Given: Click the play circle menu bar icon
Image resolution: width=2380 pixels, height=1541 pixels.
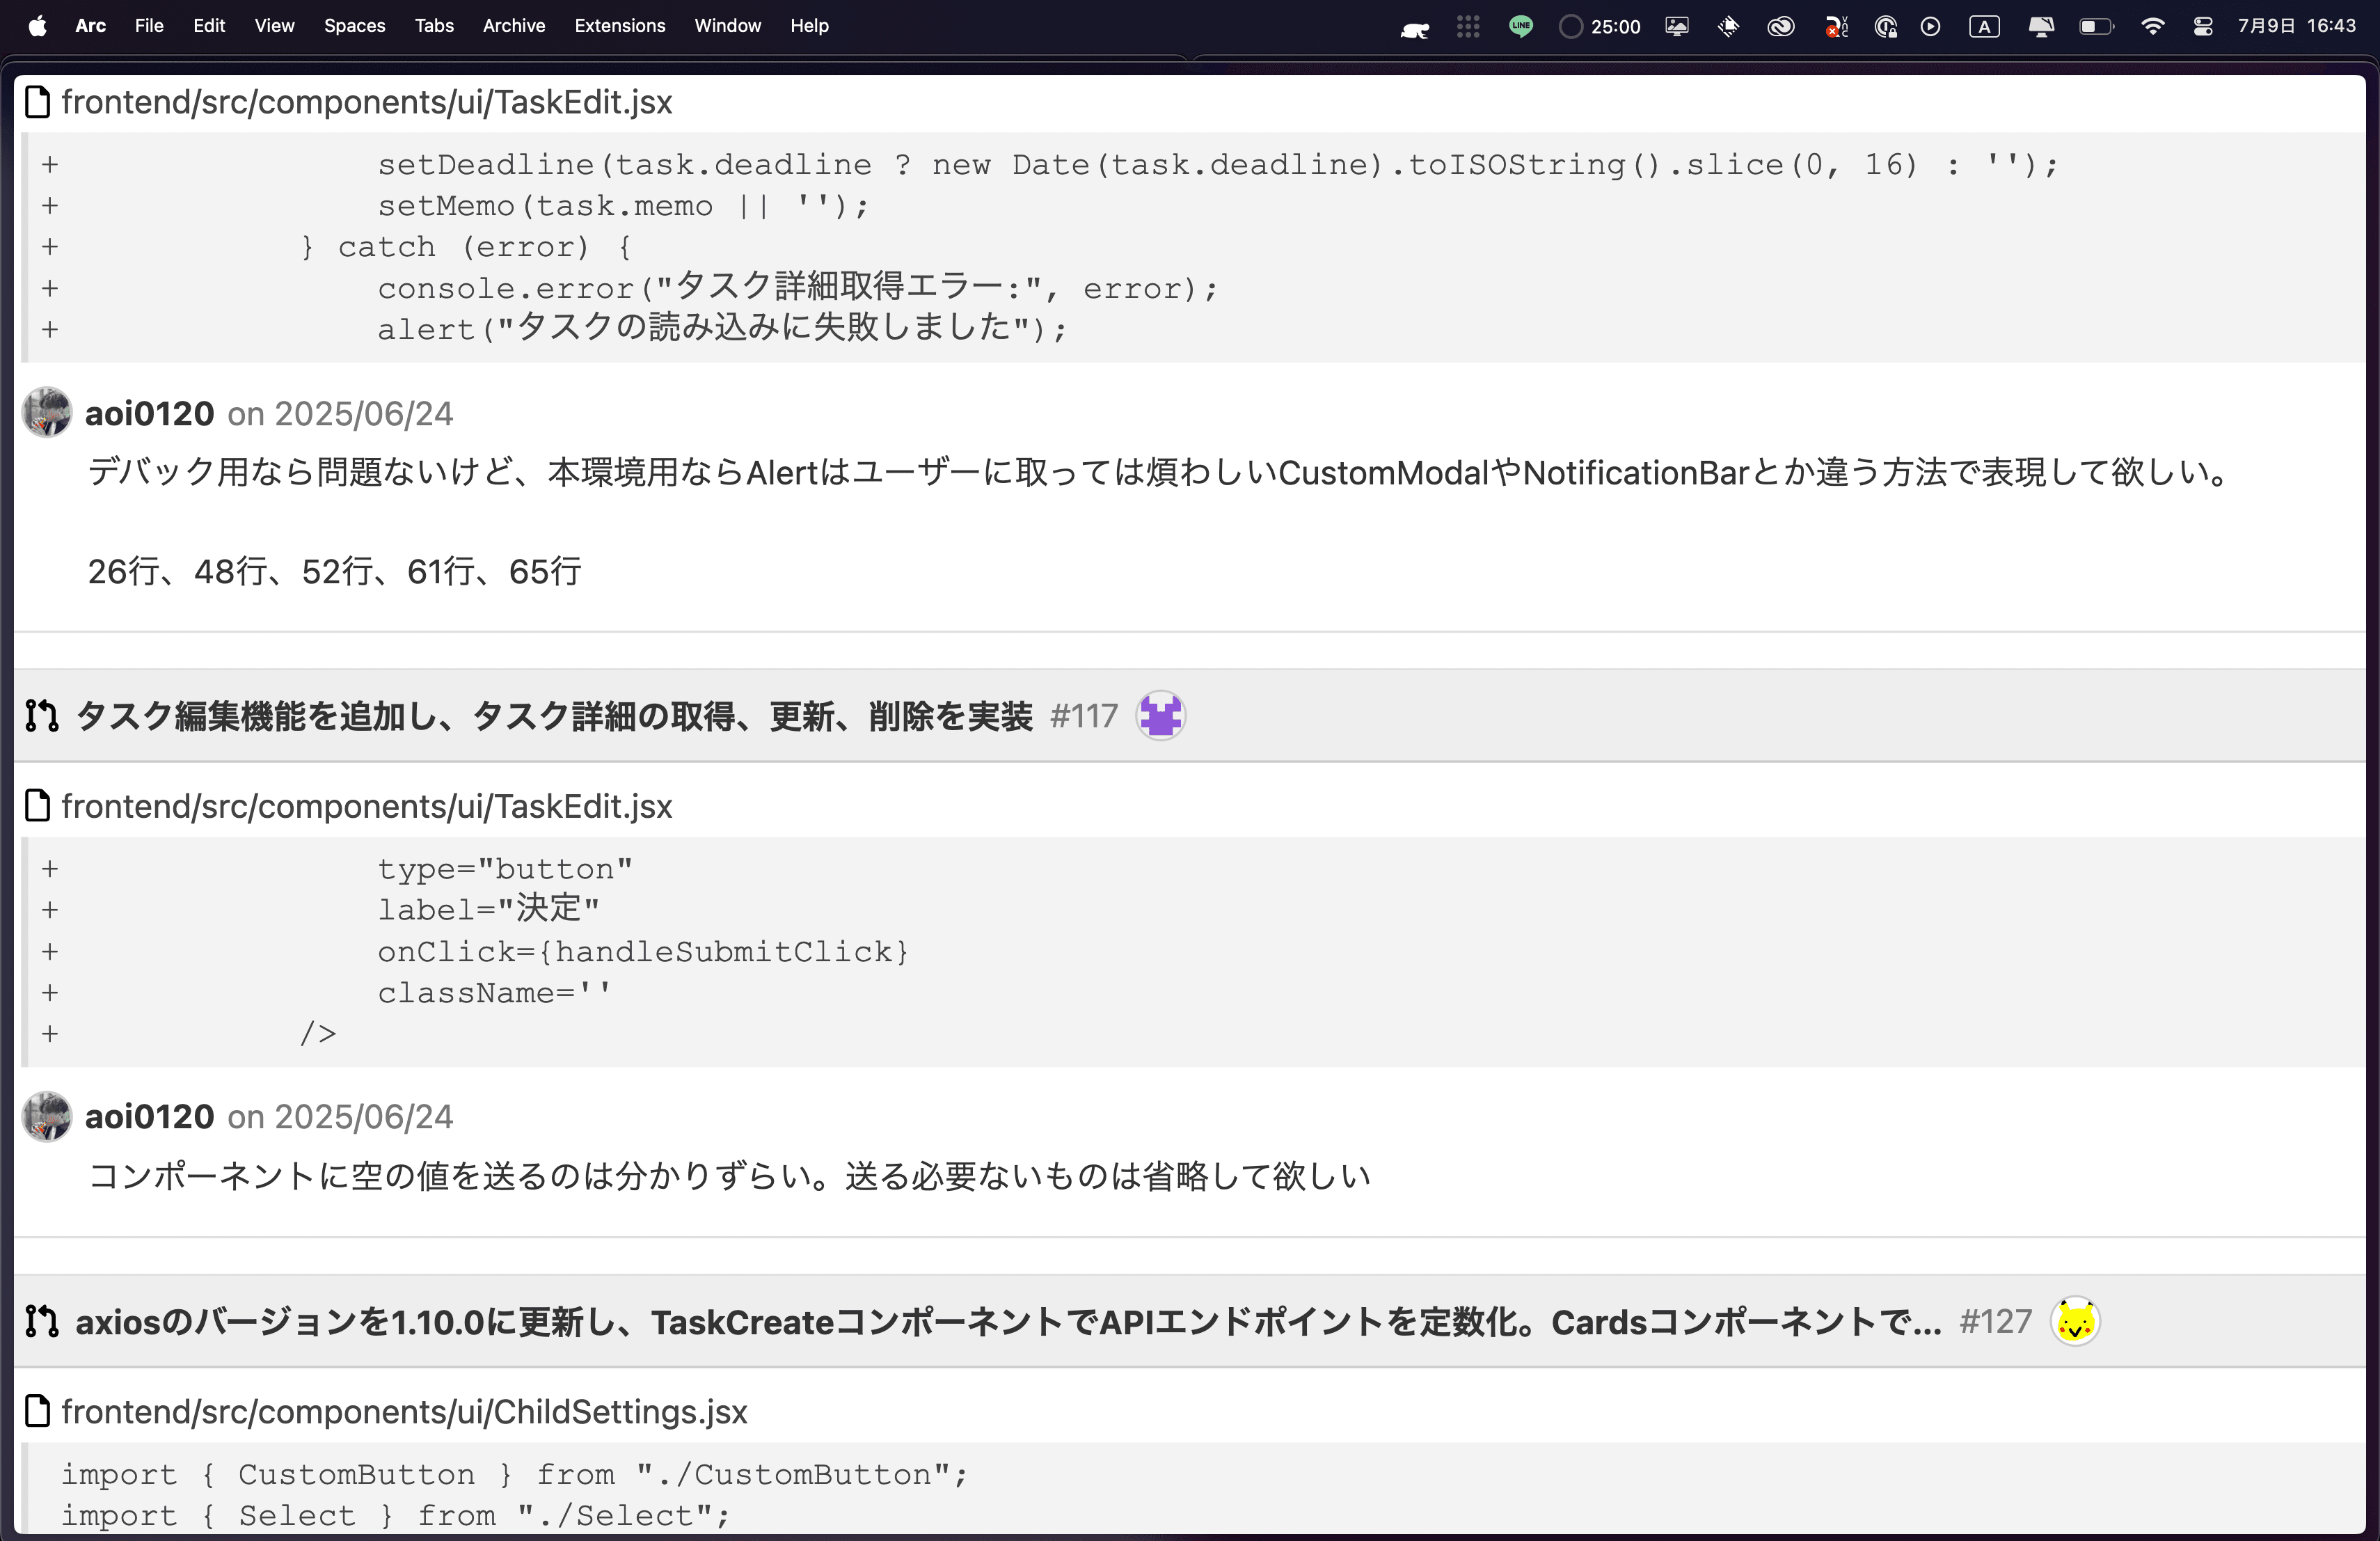Looking at the screenshot, I should (1931, 27).
